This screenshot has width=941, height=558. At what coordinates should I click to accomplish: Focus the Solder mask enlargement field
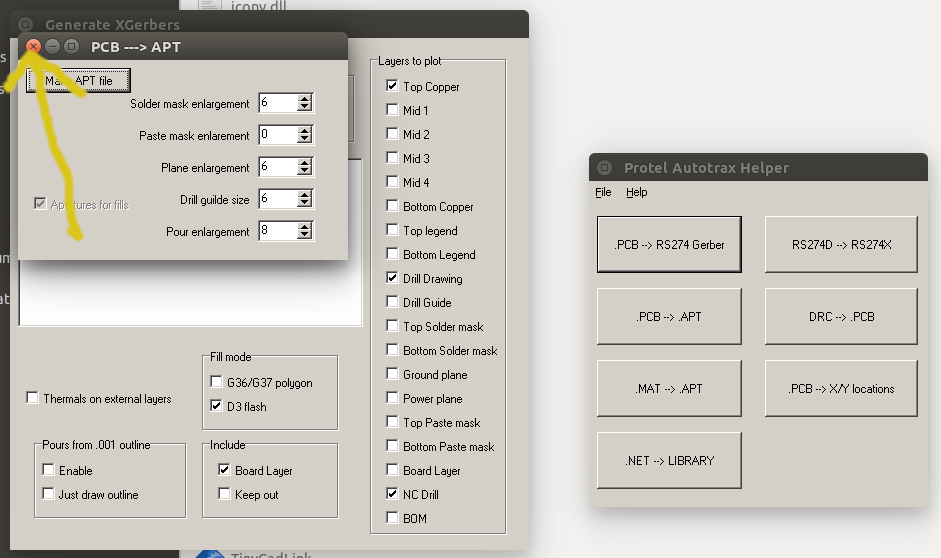coord(278,103)
